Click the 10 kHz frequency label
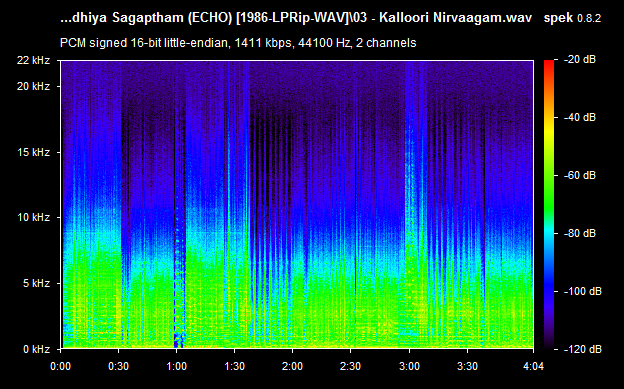The height and width of the screenshot is (389, 624). click(x=33, y=217)
